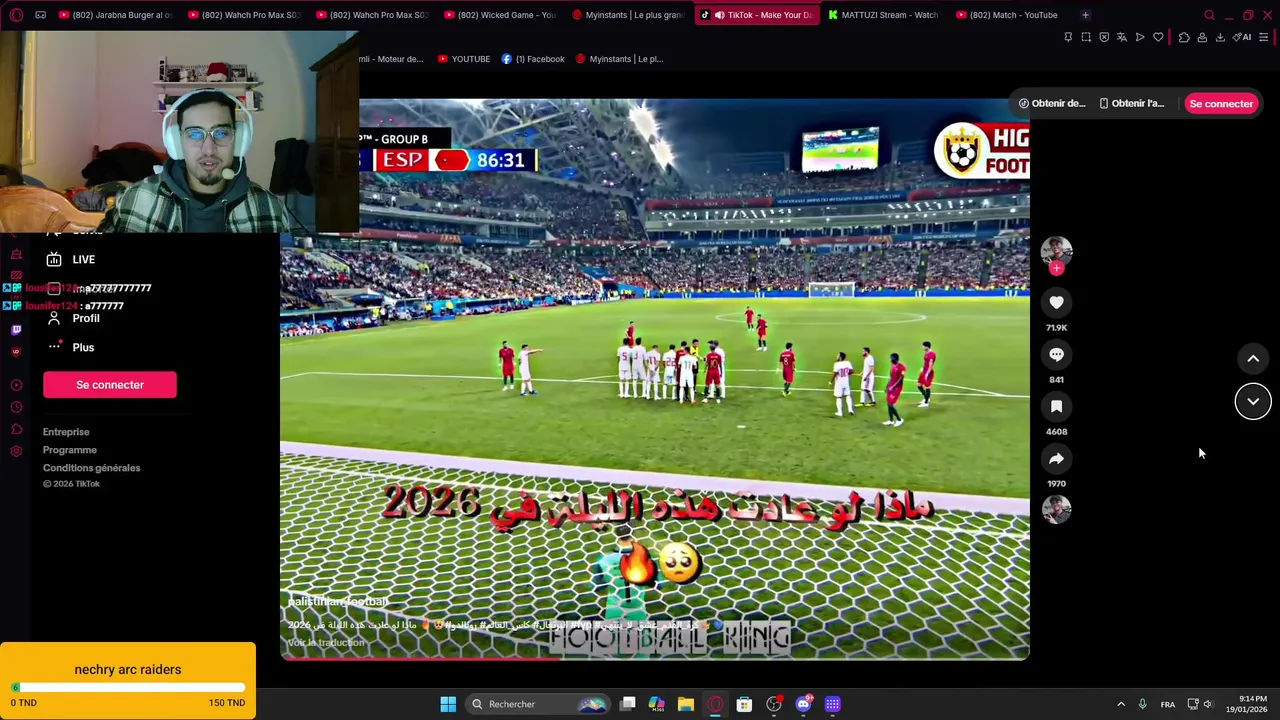Click the pinboard pin icon in toolbar
1280x720 pixels.
coord(1068,38)
